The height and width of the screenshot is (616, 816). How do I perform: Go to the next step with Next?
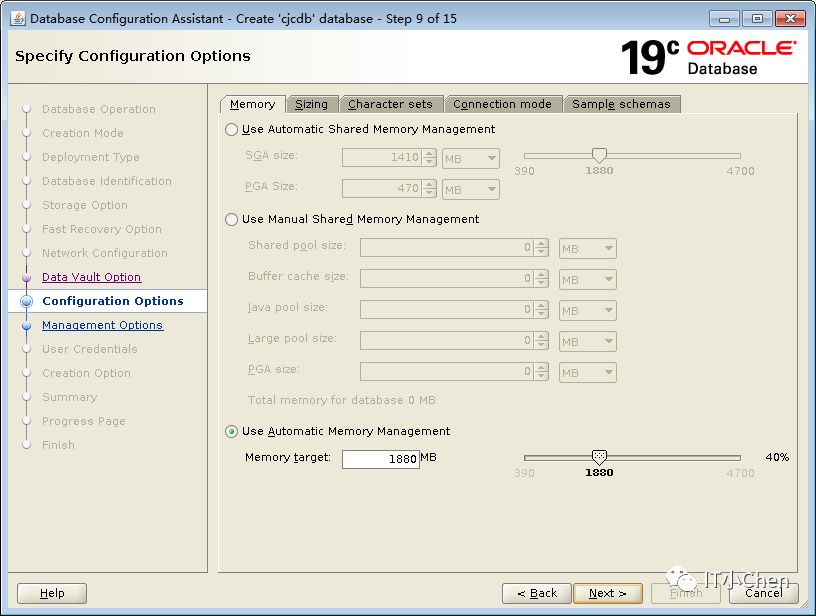pyautogui.click(x=608, y=593)
